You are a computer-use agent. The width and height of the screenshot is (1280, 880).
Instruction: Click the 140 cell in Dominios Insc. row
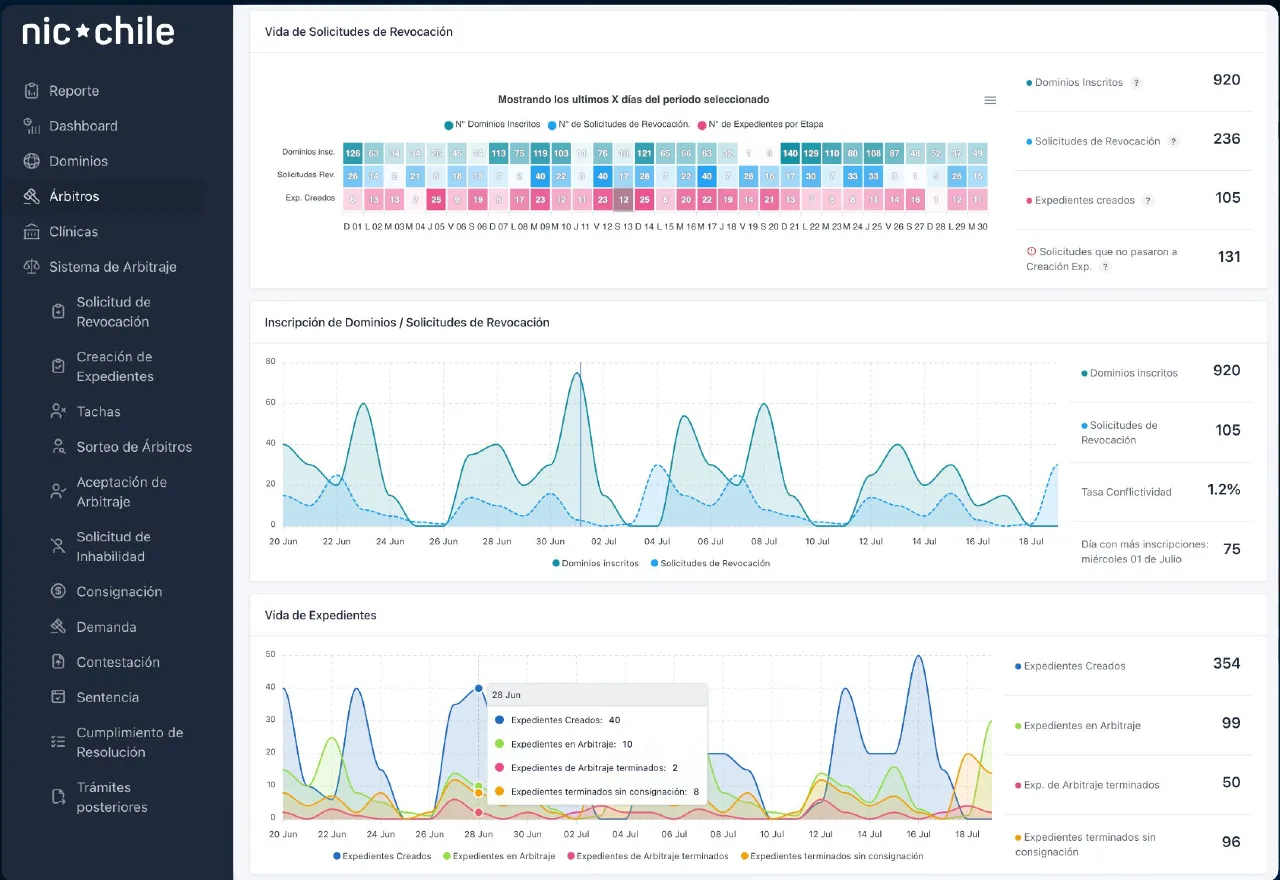[x=790, y=153]
